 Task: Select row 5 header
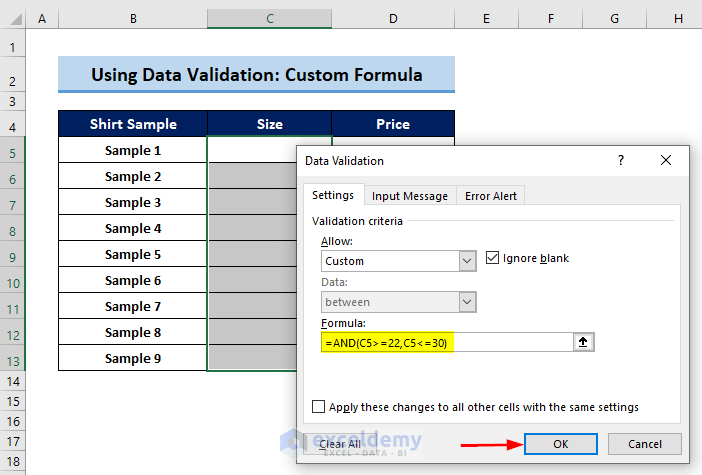point(13,151)
